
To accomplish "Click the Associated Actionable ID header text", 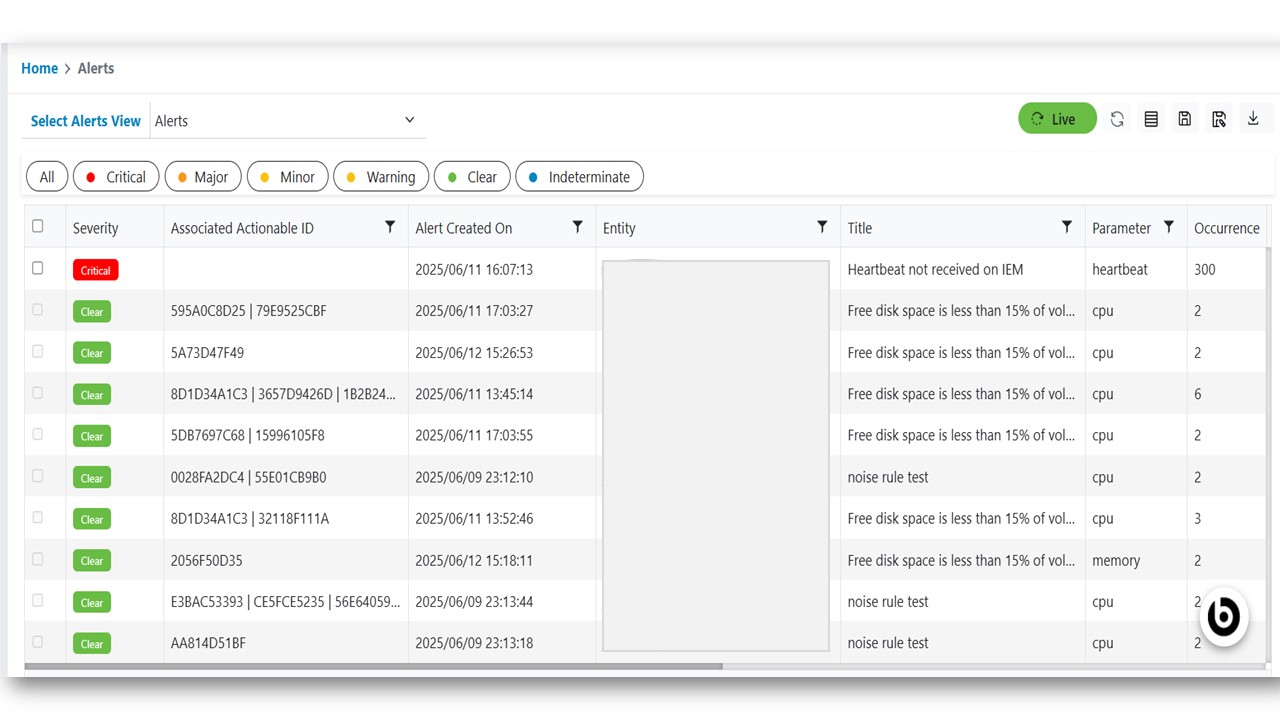I will (242, 228).
